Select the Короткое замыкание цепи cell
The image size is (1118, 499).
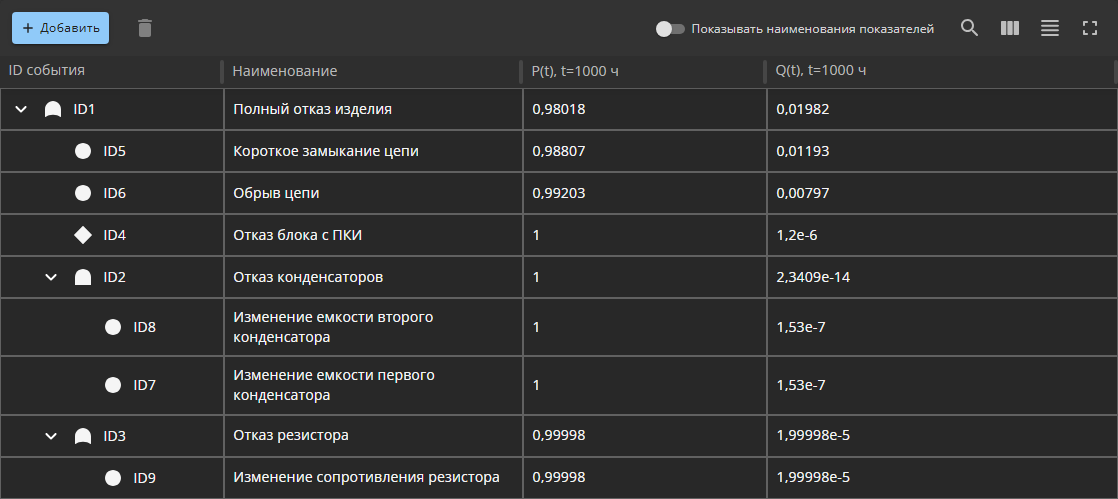374,151
